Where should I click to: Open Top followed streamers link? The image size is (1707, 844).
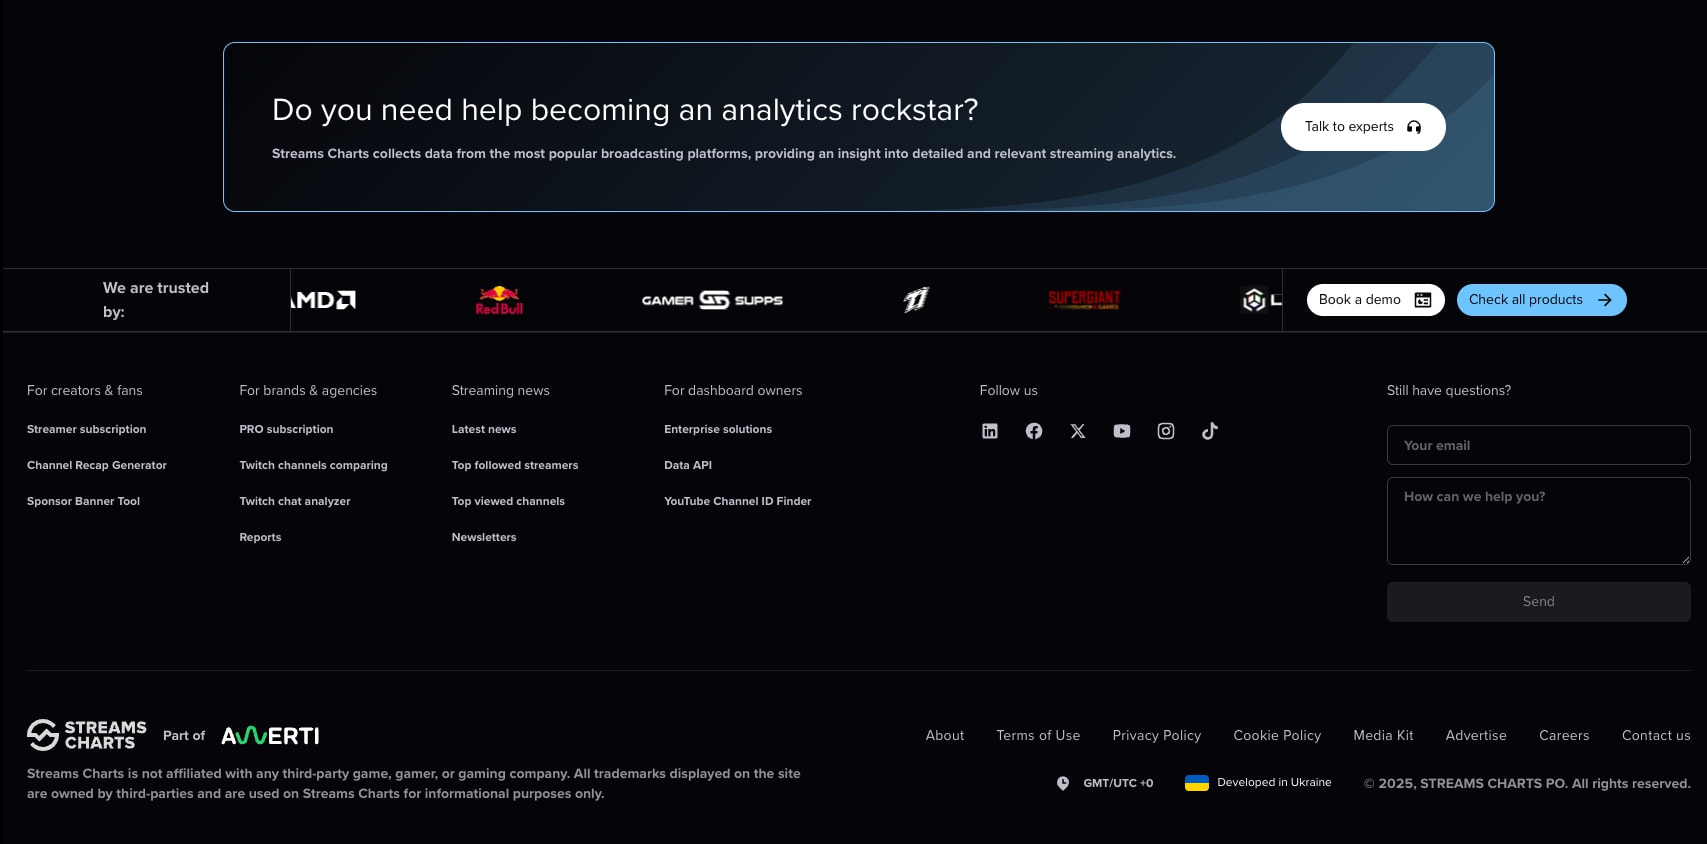pos(515,465)
